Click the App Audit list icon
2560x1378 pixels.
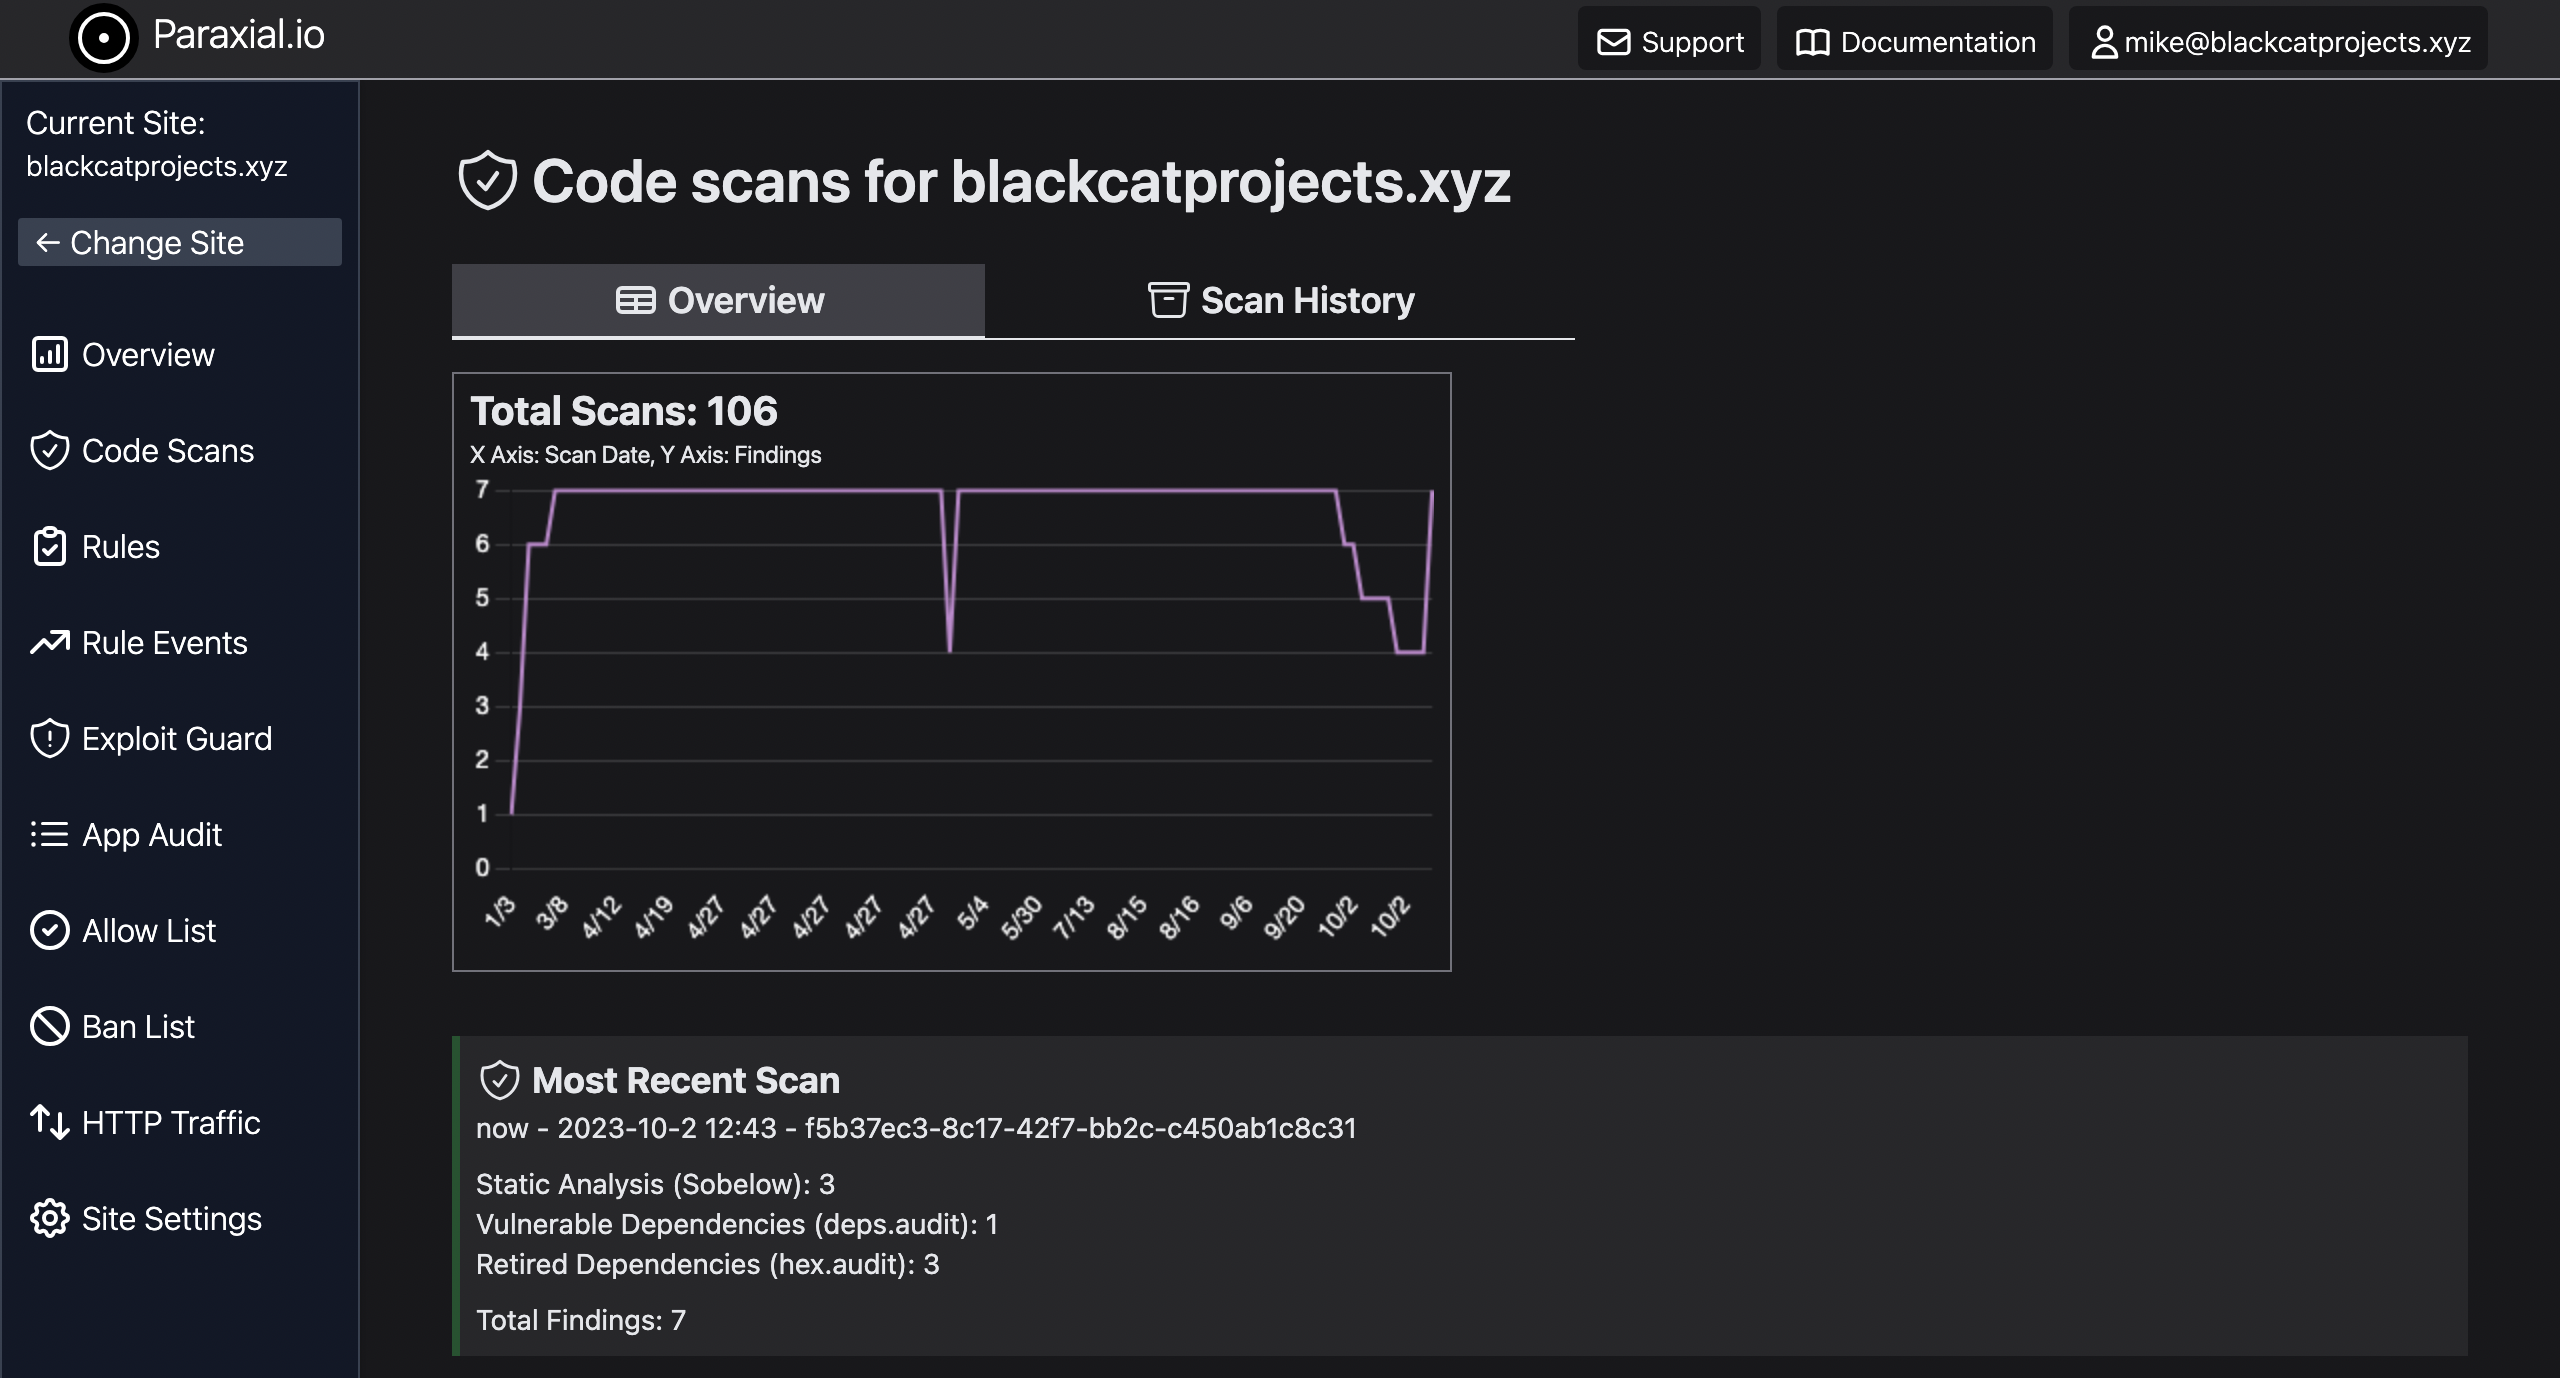coord(49,834)
